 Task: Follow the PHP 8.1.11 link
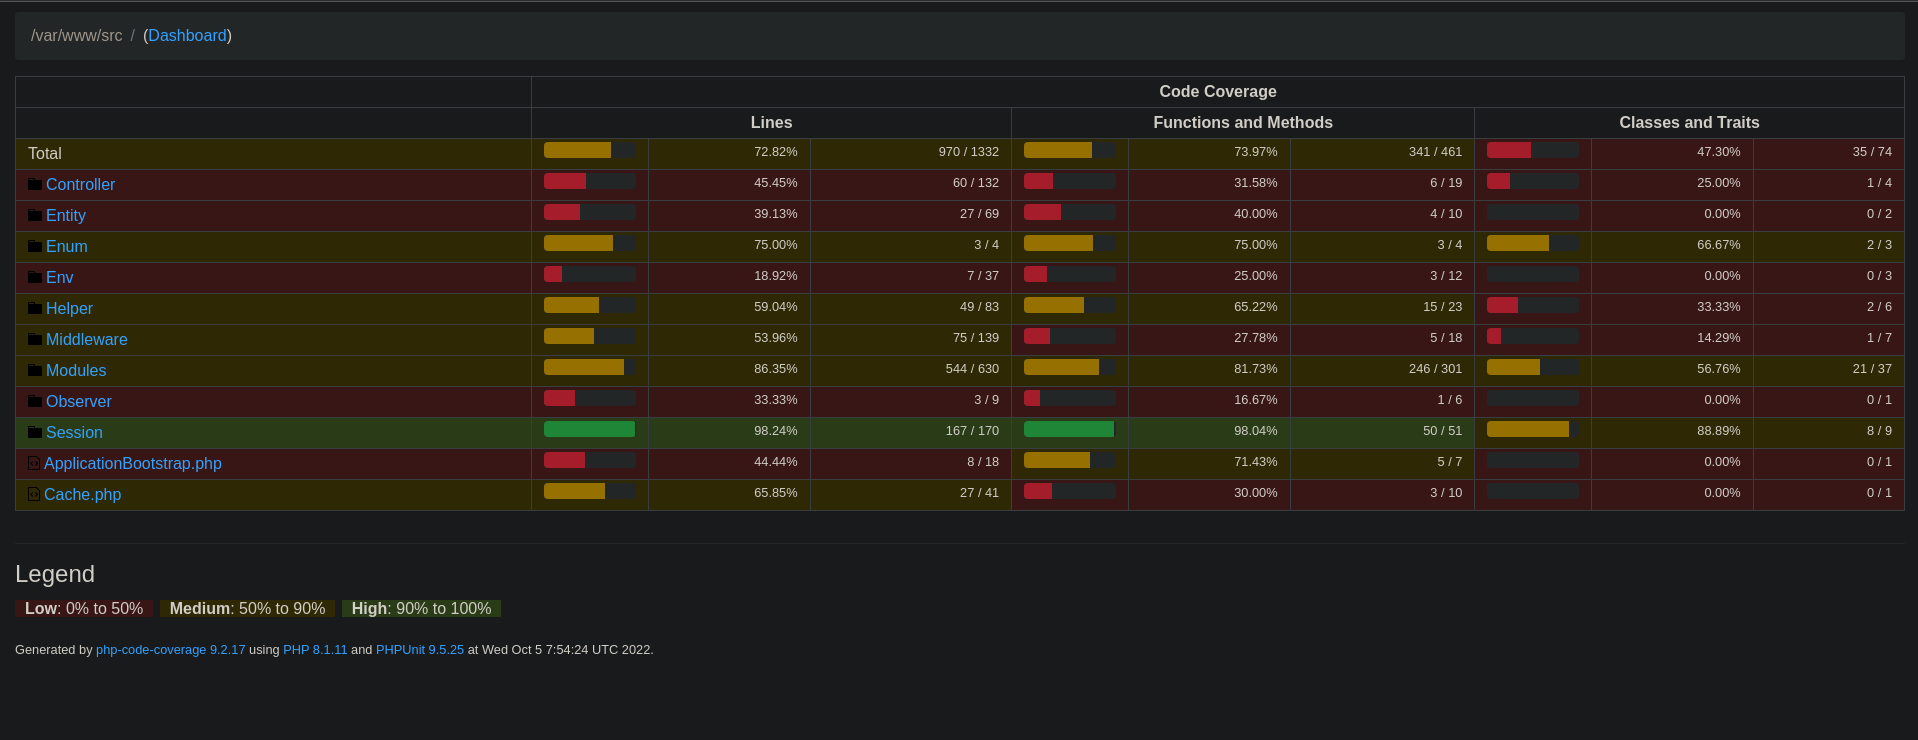(x=315, y=650)
